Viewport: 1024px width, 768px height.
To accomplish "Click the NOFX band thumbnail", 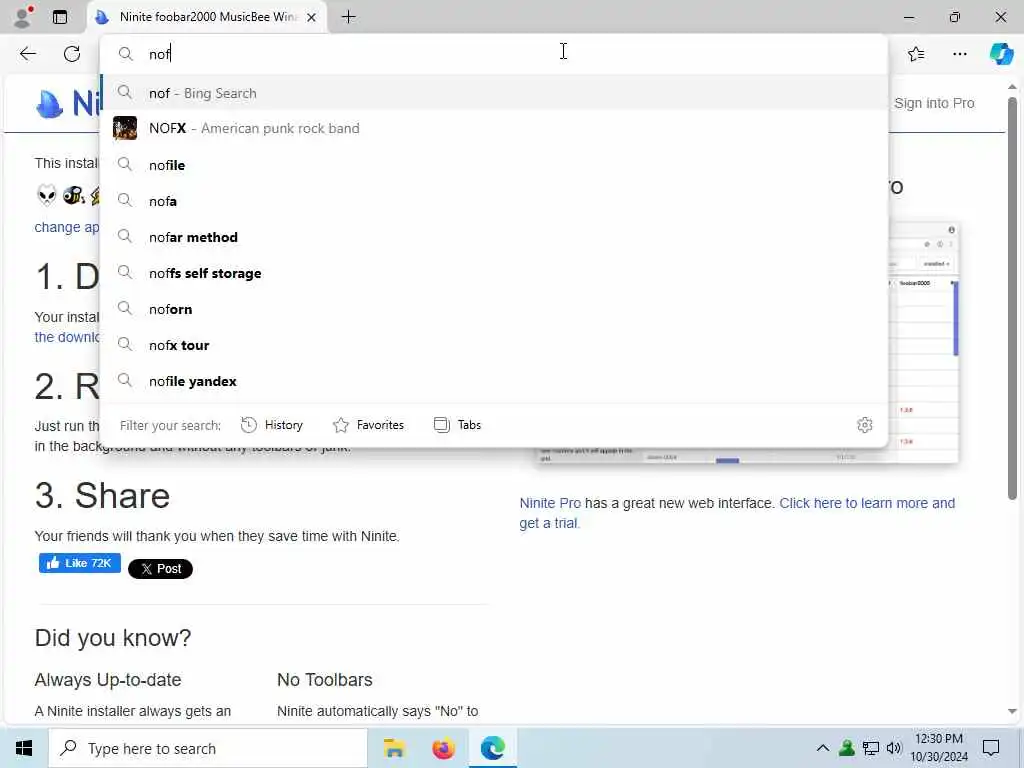I will coord(125,128).
